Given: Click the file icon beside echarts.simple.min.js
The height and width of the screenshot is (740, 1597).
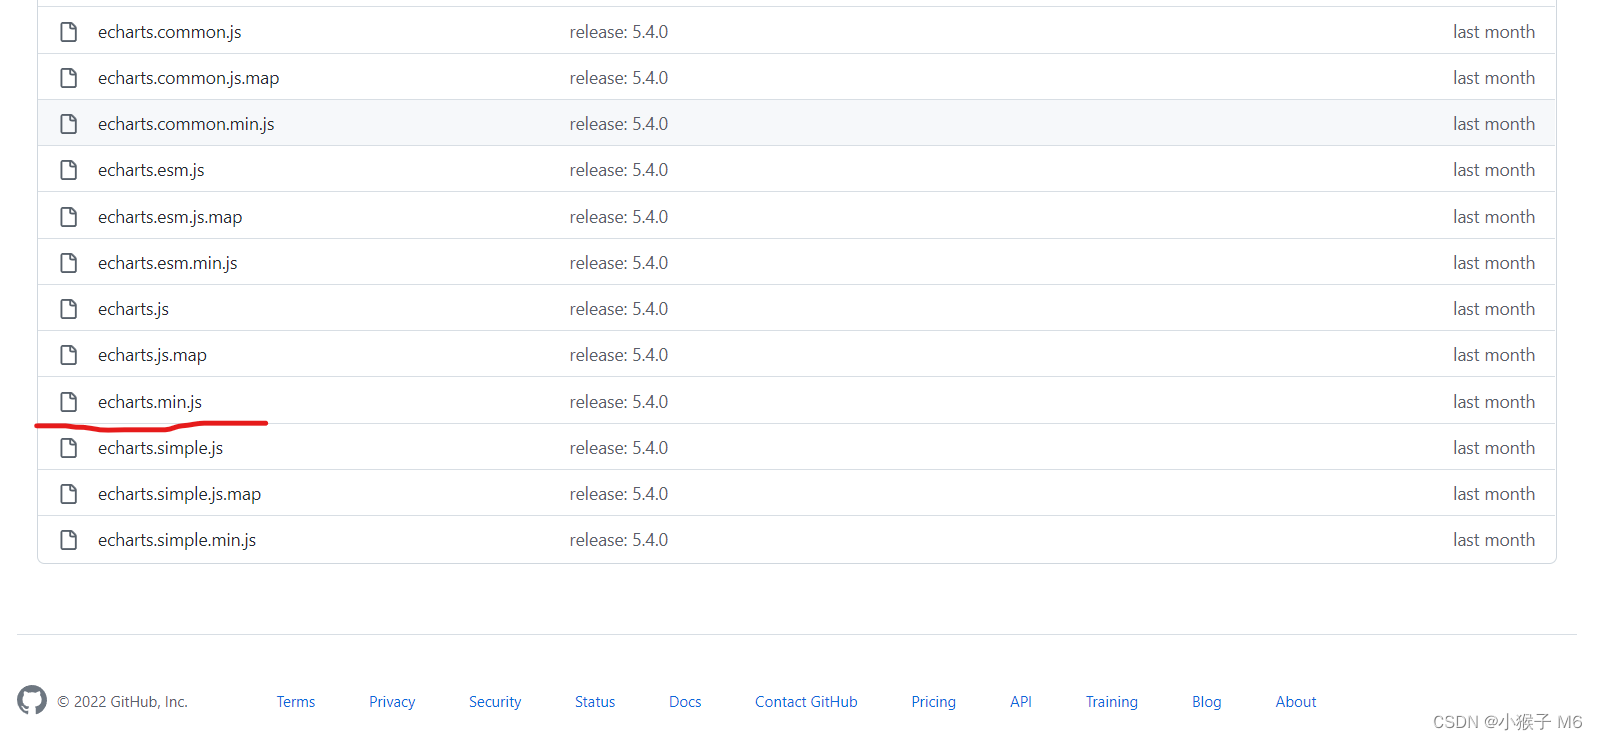Looking at the screenshot, I should [x=68, y=540].
